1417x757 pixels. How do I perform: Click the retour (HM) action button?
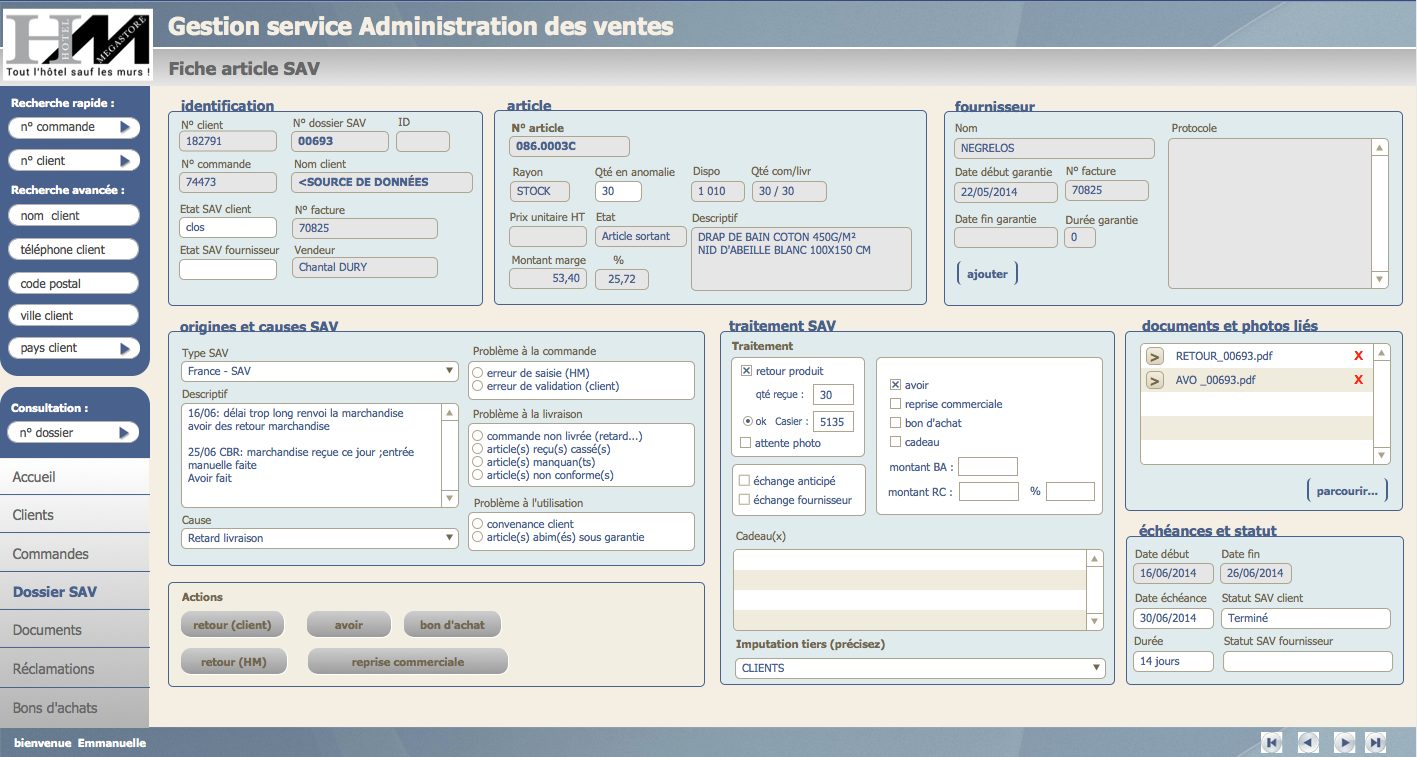point(232,662)
